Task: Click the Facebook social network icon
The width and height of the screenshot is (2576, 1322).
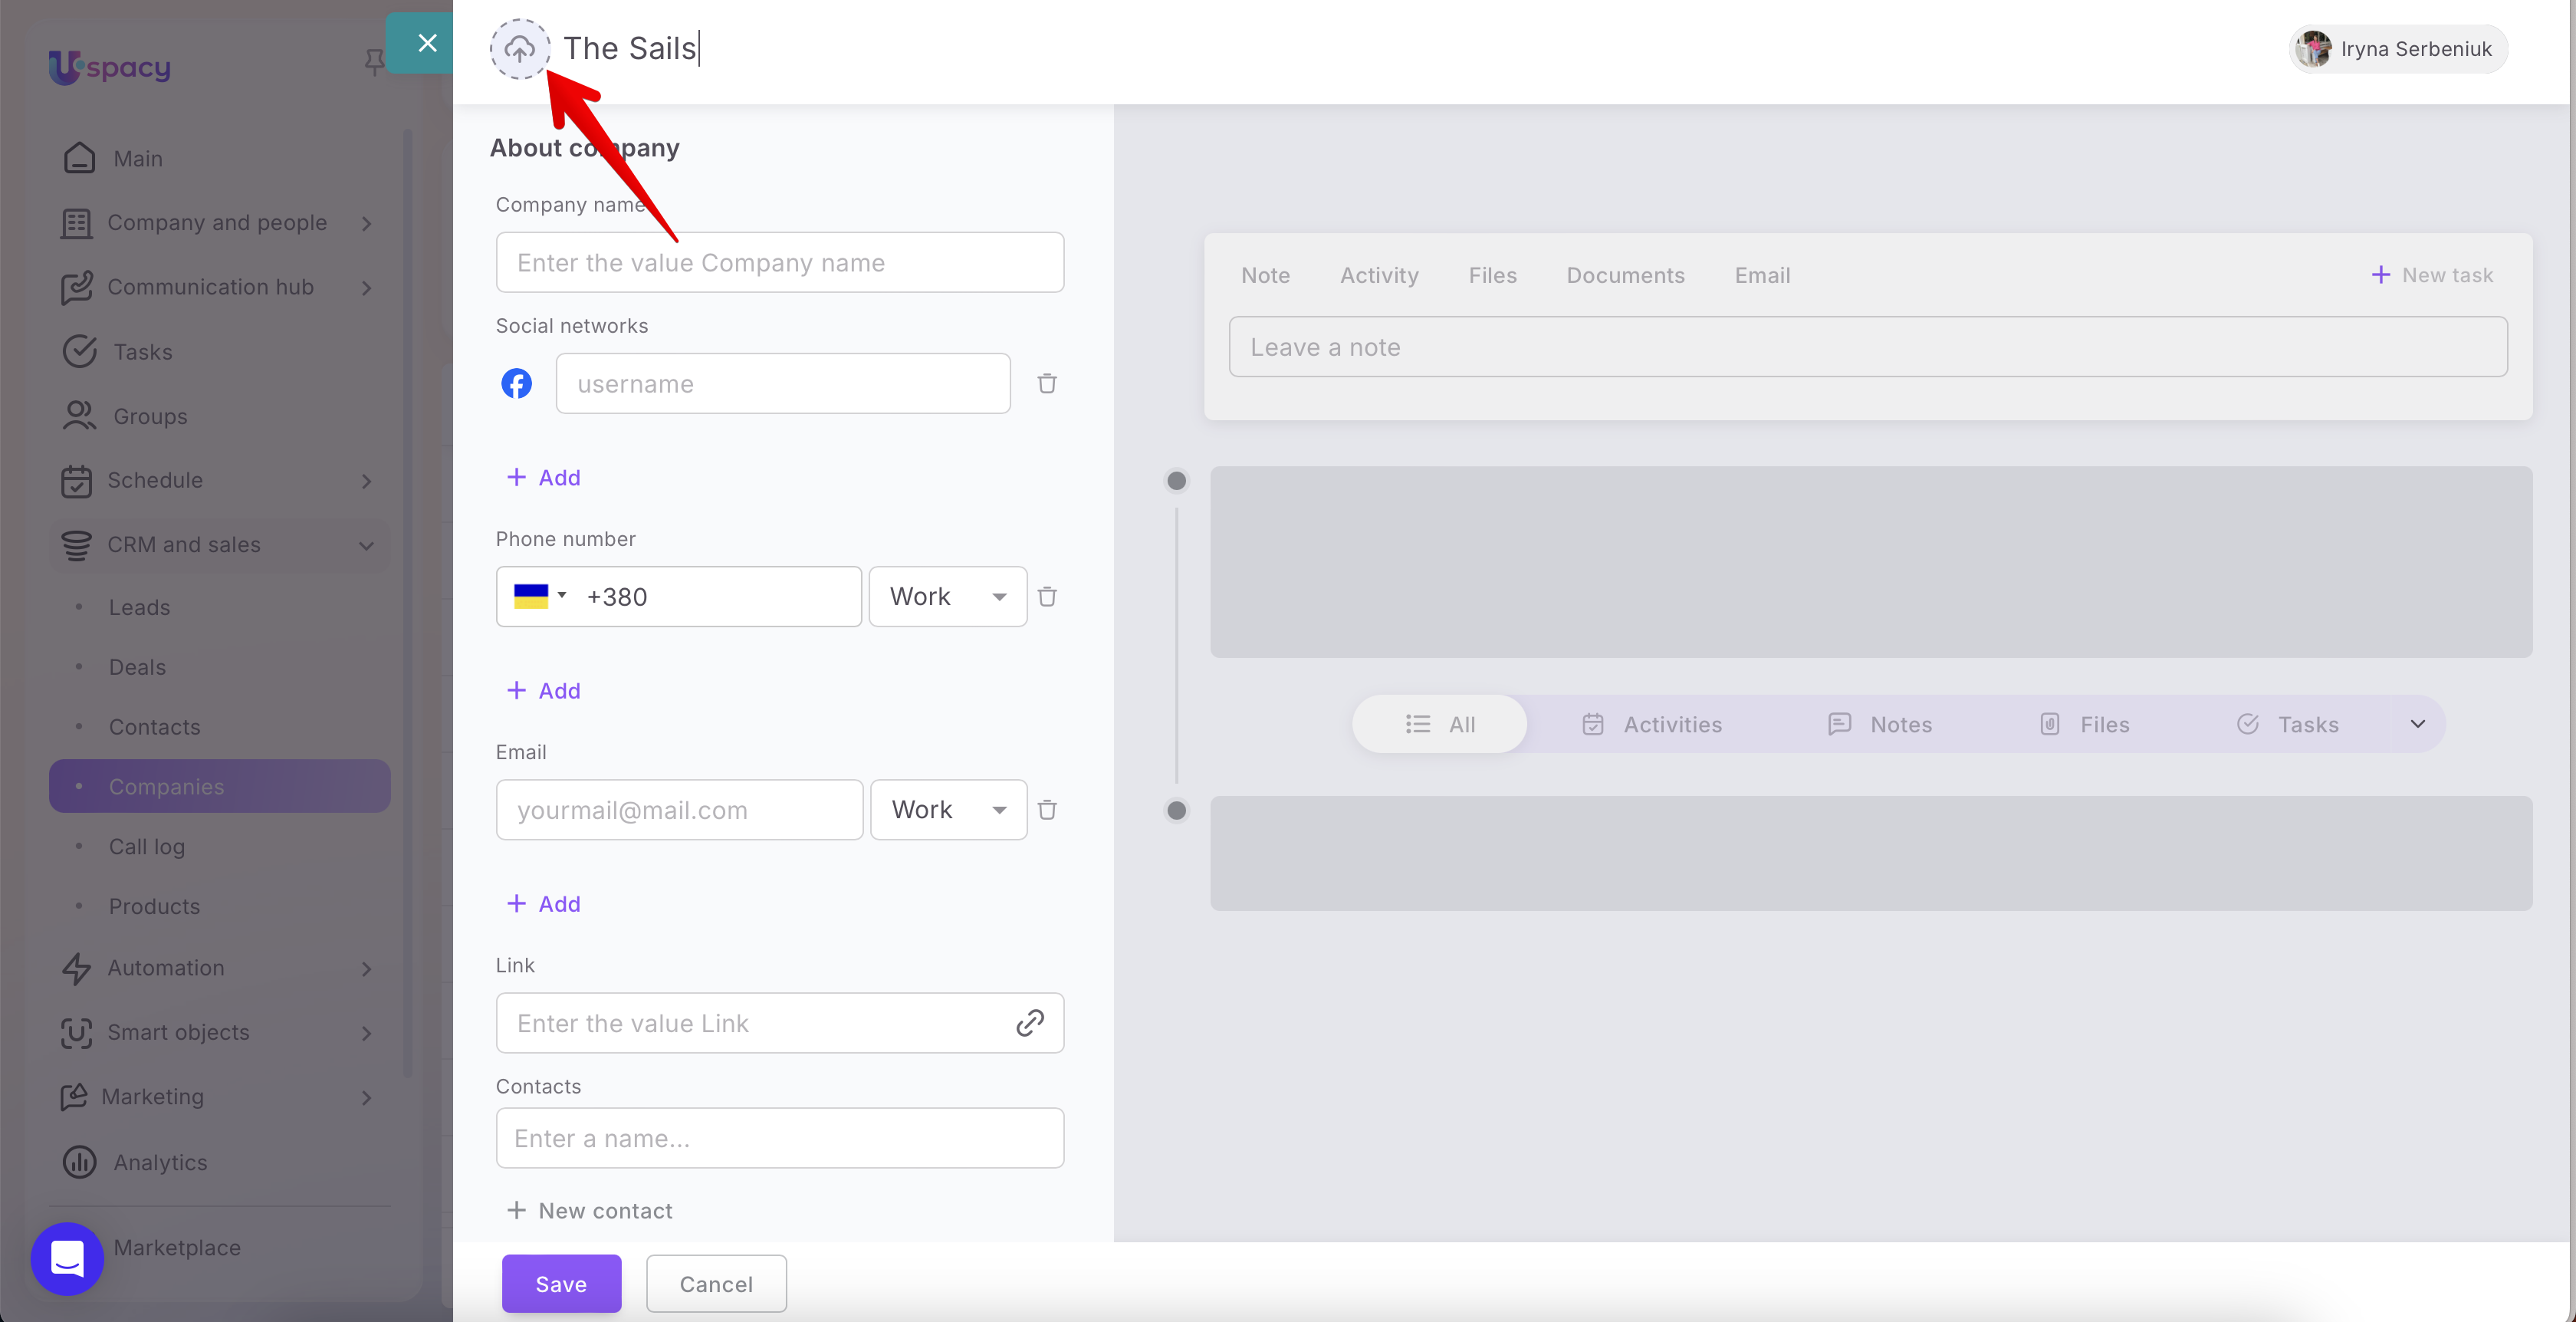Action: (x=516, y=383)
